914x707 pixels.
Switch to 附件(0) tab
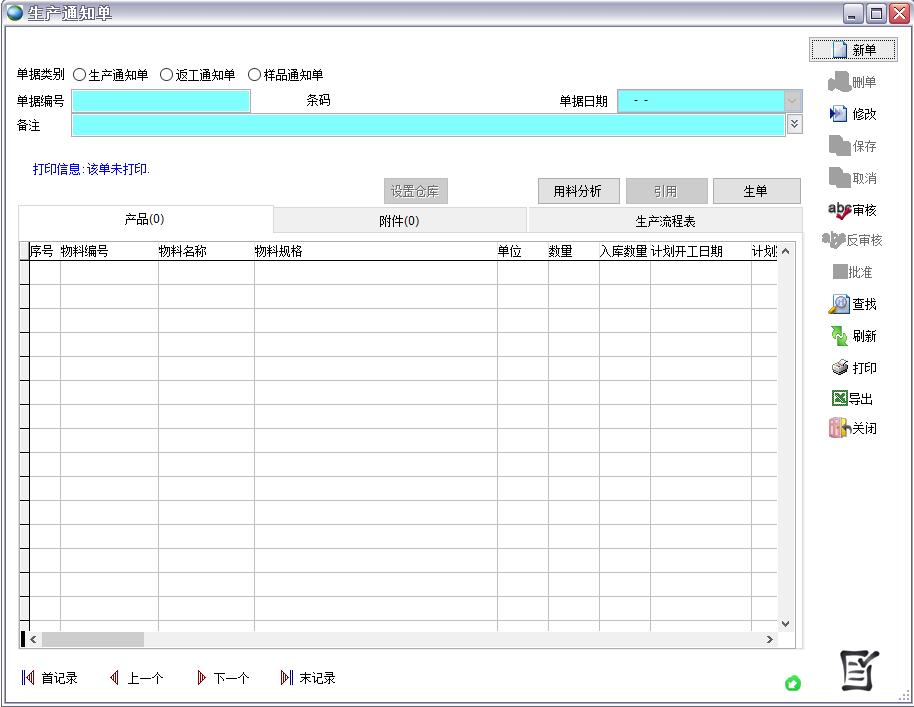[x=399, y=221]
